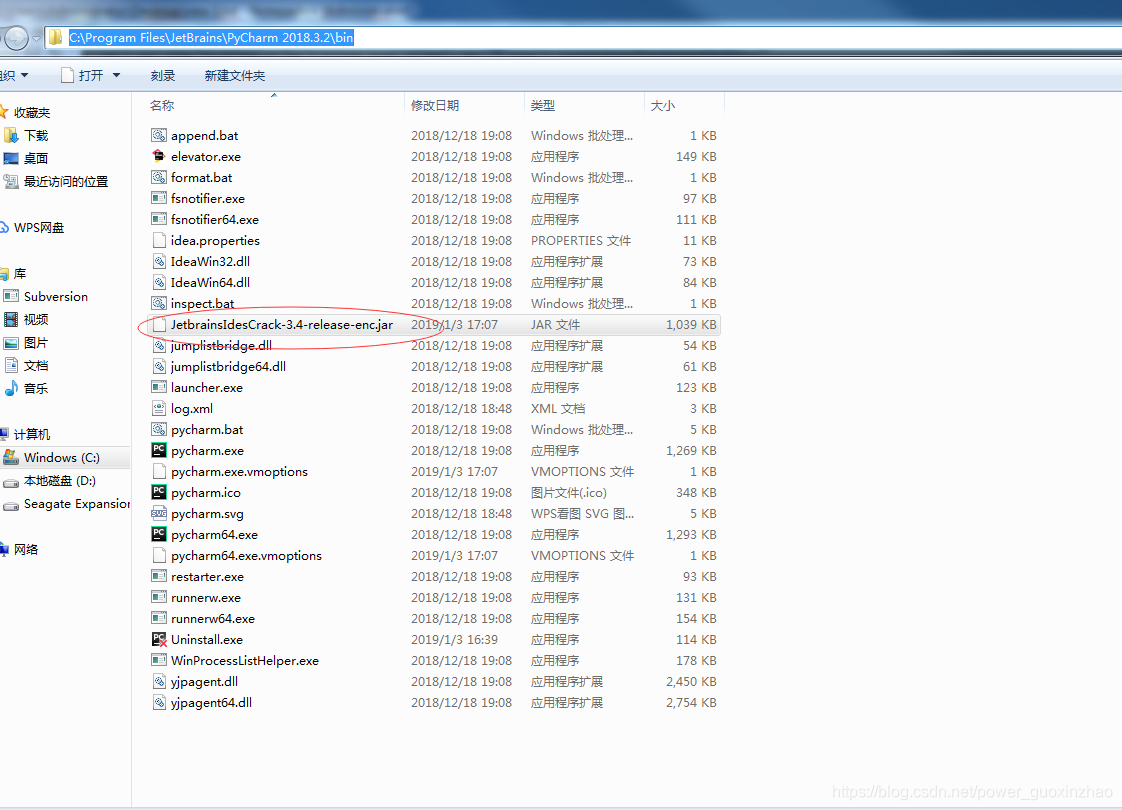Click the inspect.bat file icon
Screen dimensions: 1122x810
pyautogui.click(x=159, y=303)
